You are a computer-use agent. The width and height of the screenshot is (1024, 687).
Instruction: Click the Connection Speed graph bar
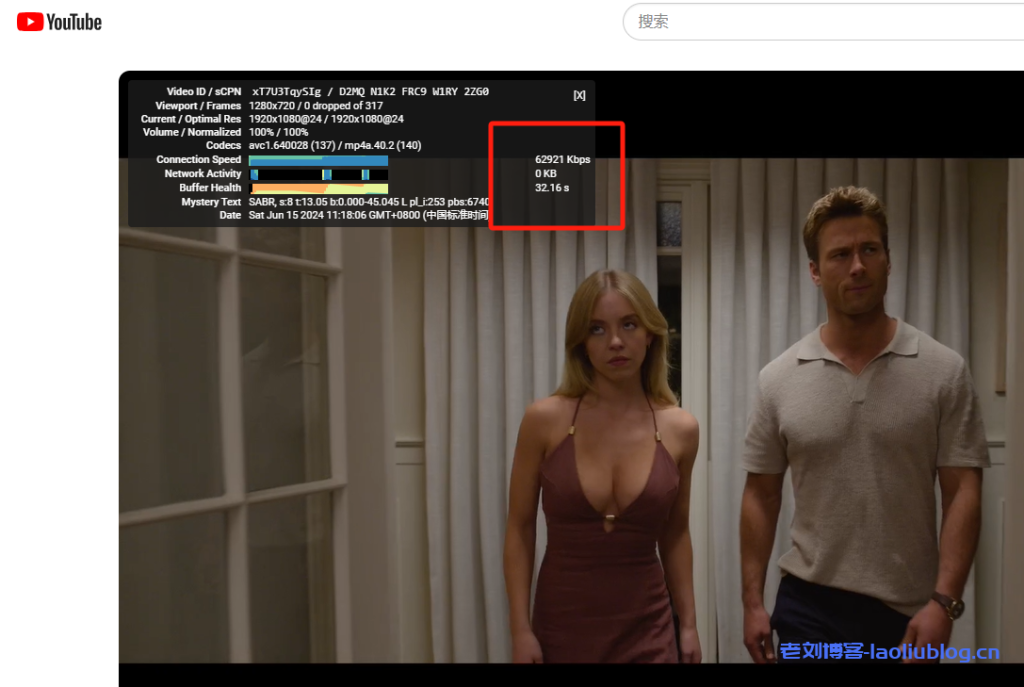[318, 160]
